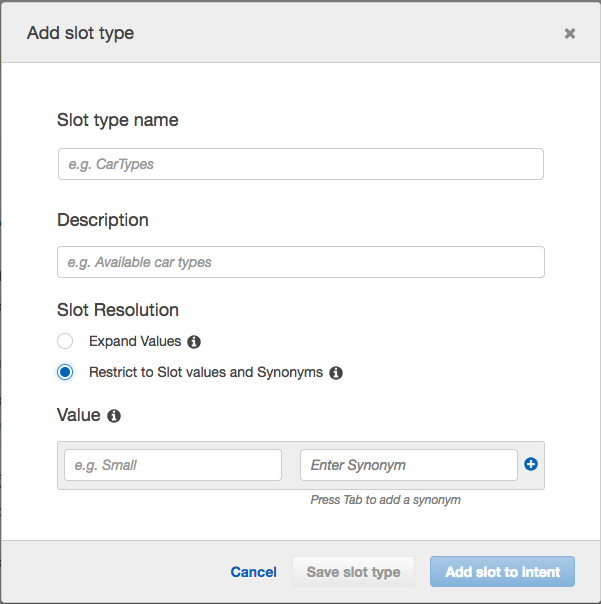Click the Add slot type dialog title
The height and width of the screenshot is (604, 601).
[x=80, y=33]
